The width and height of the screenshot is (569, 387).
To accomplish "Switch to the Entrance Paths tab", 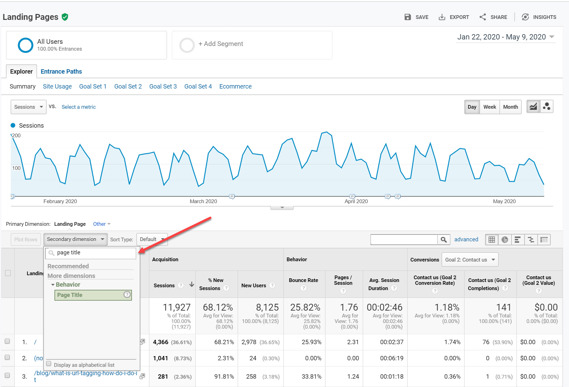I will [61, 72].
